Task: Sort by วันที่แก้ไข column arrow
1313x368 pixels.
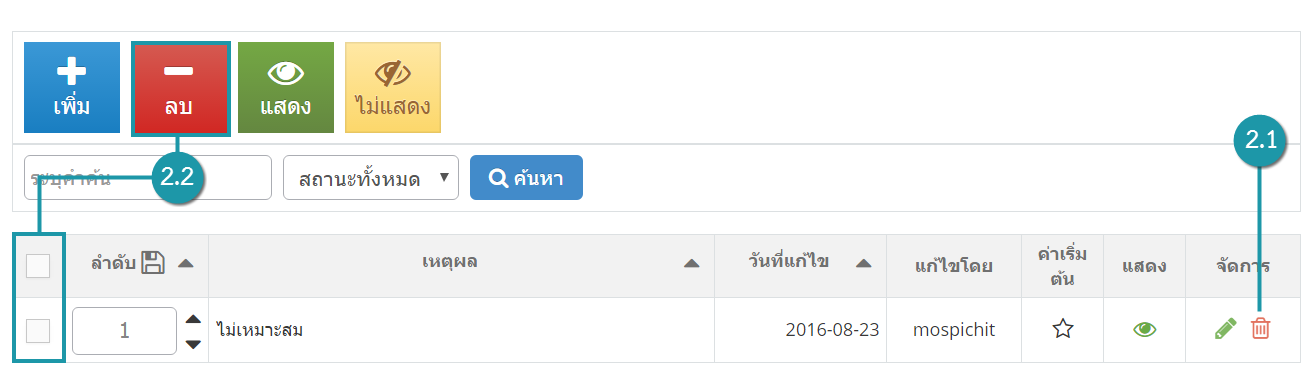Action: (x=864, y=264)
